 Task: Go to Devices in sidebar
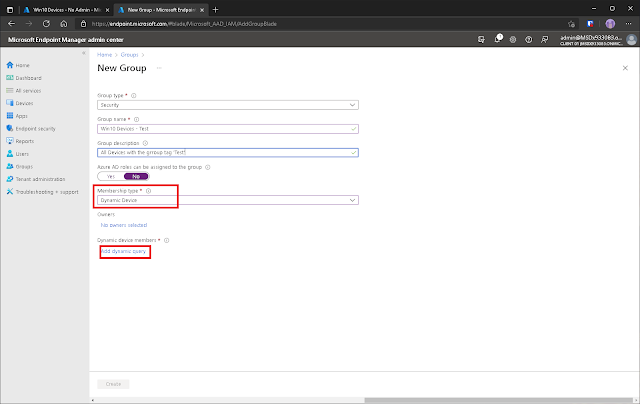20,103
